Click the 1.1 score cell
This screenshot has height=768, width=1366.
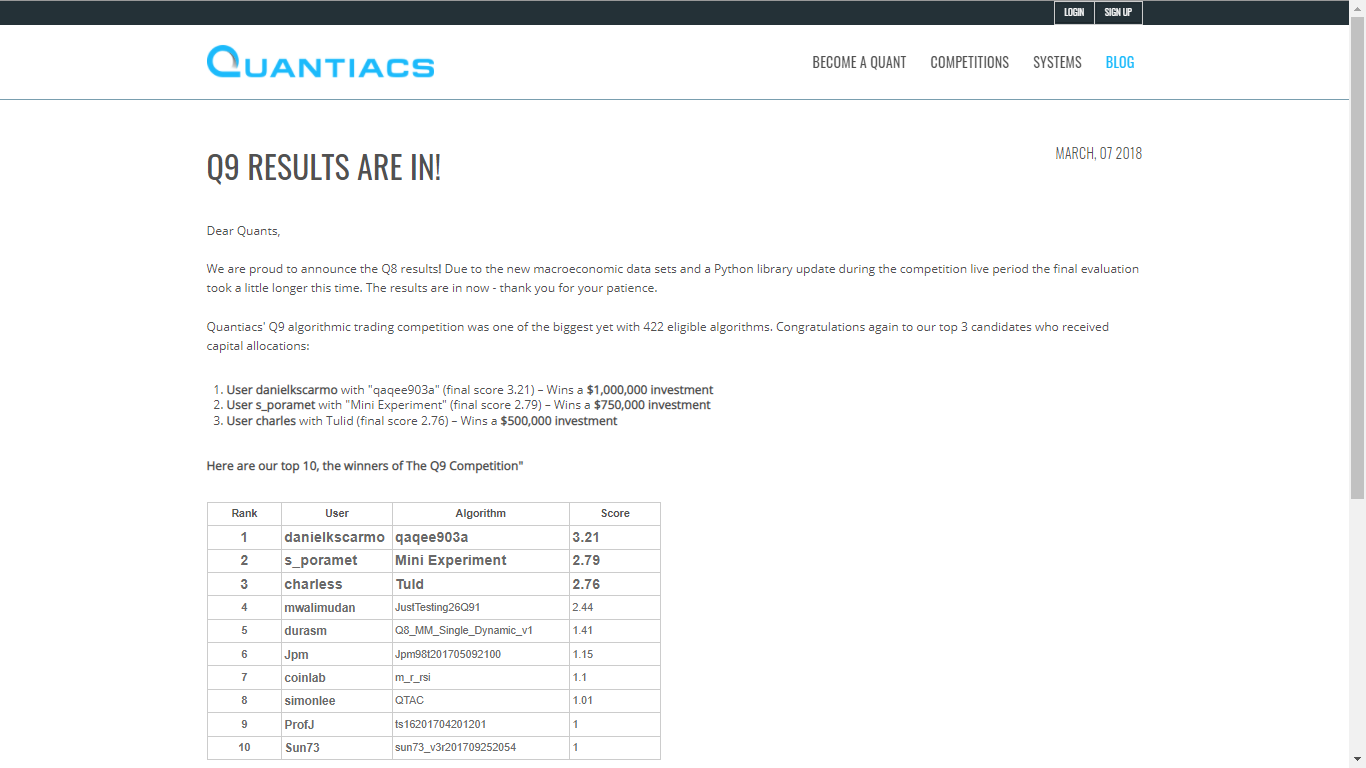click(x=615, y=678)
